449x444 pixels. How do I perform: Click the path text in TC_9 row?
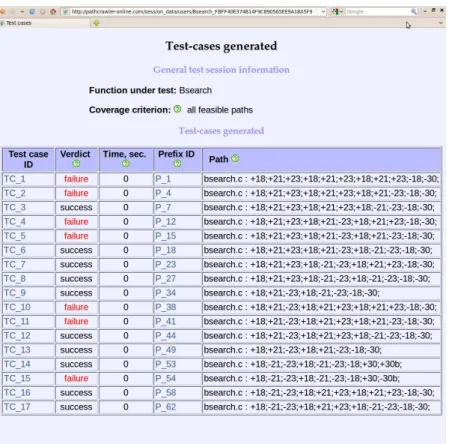click(x=292, y=293)
